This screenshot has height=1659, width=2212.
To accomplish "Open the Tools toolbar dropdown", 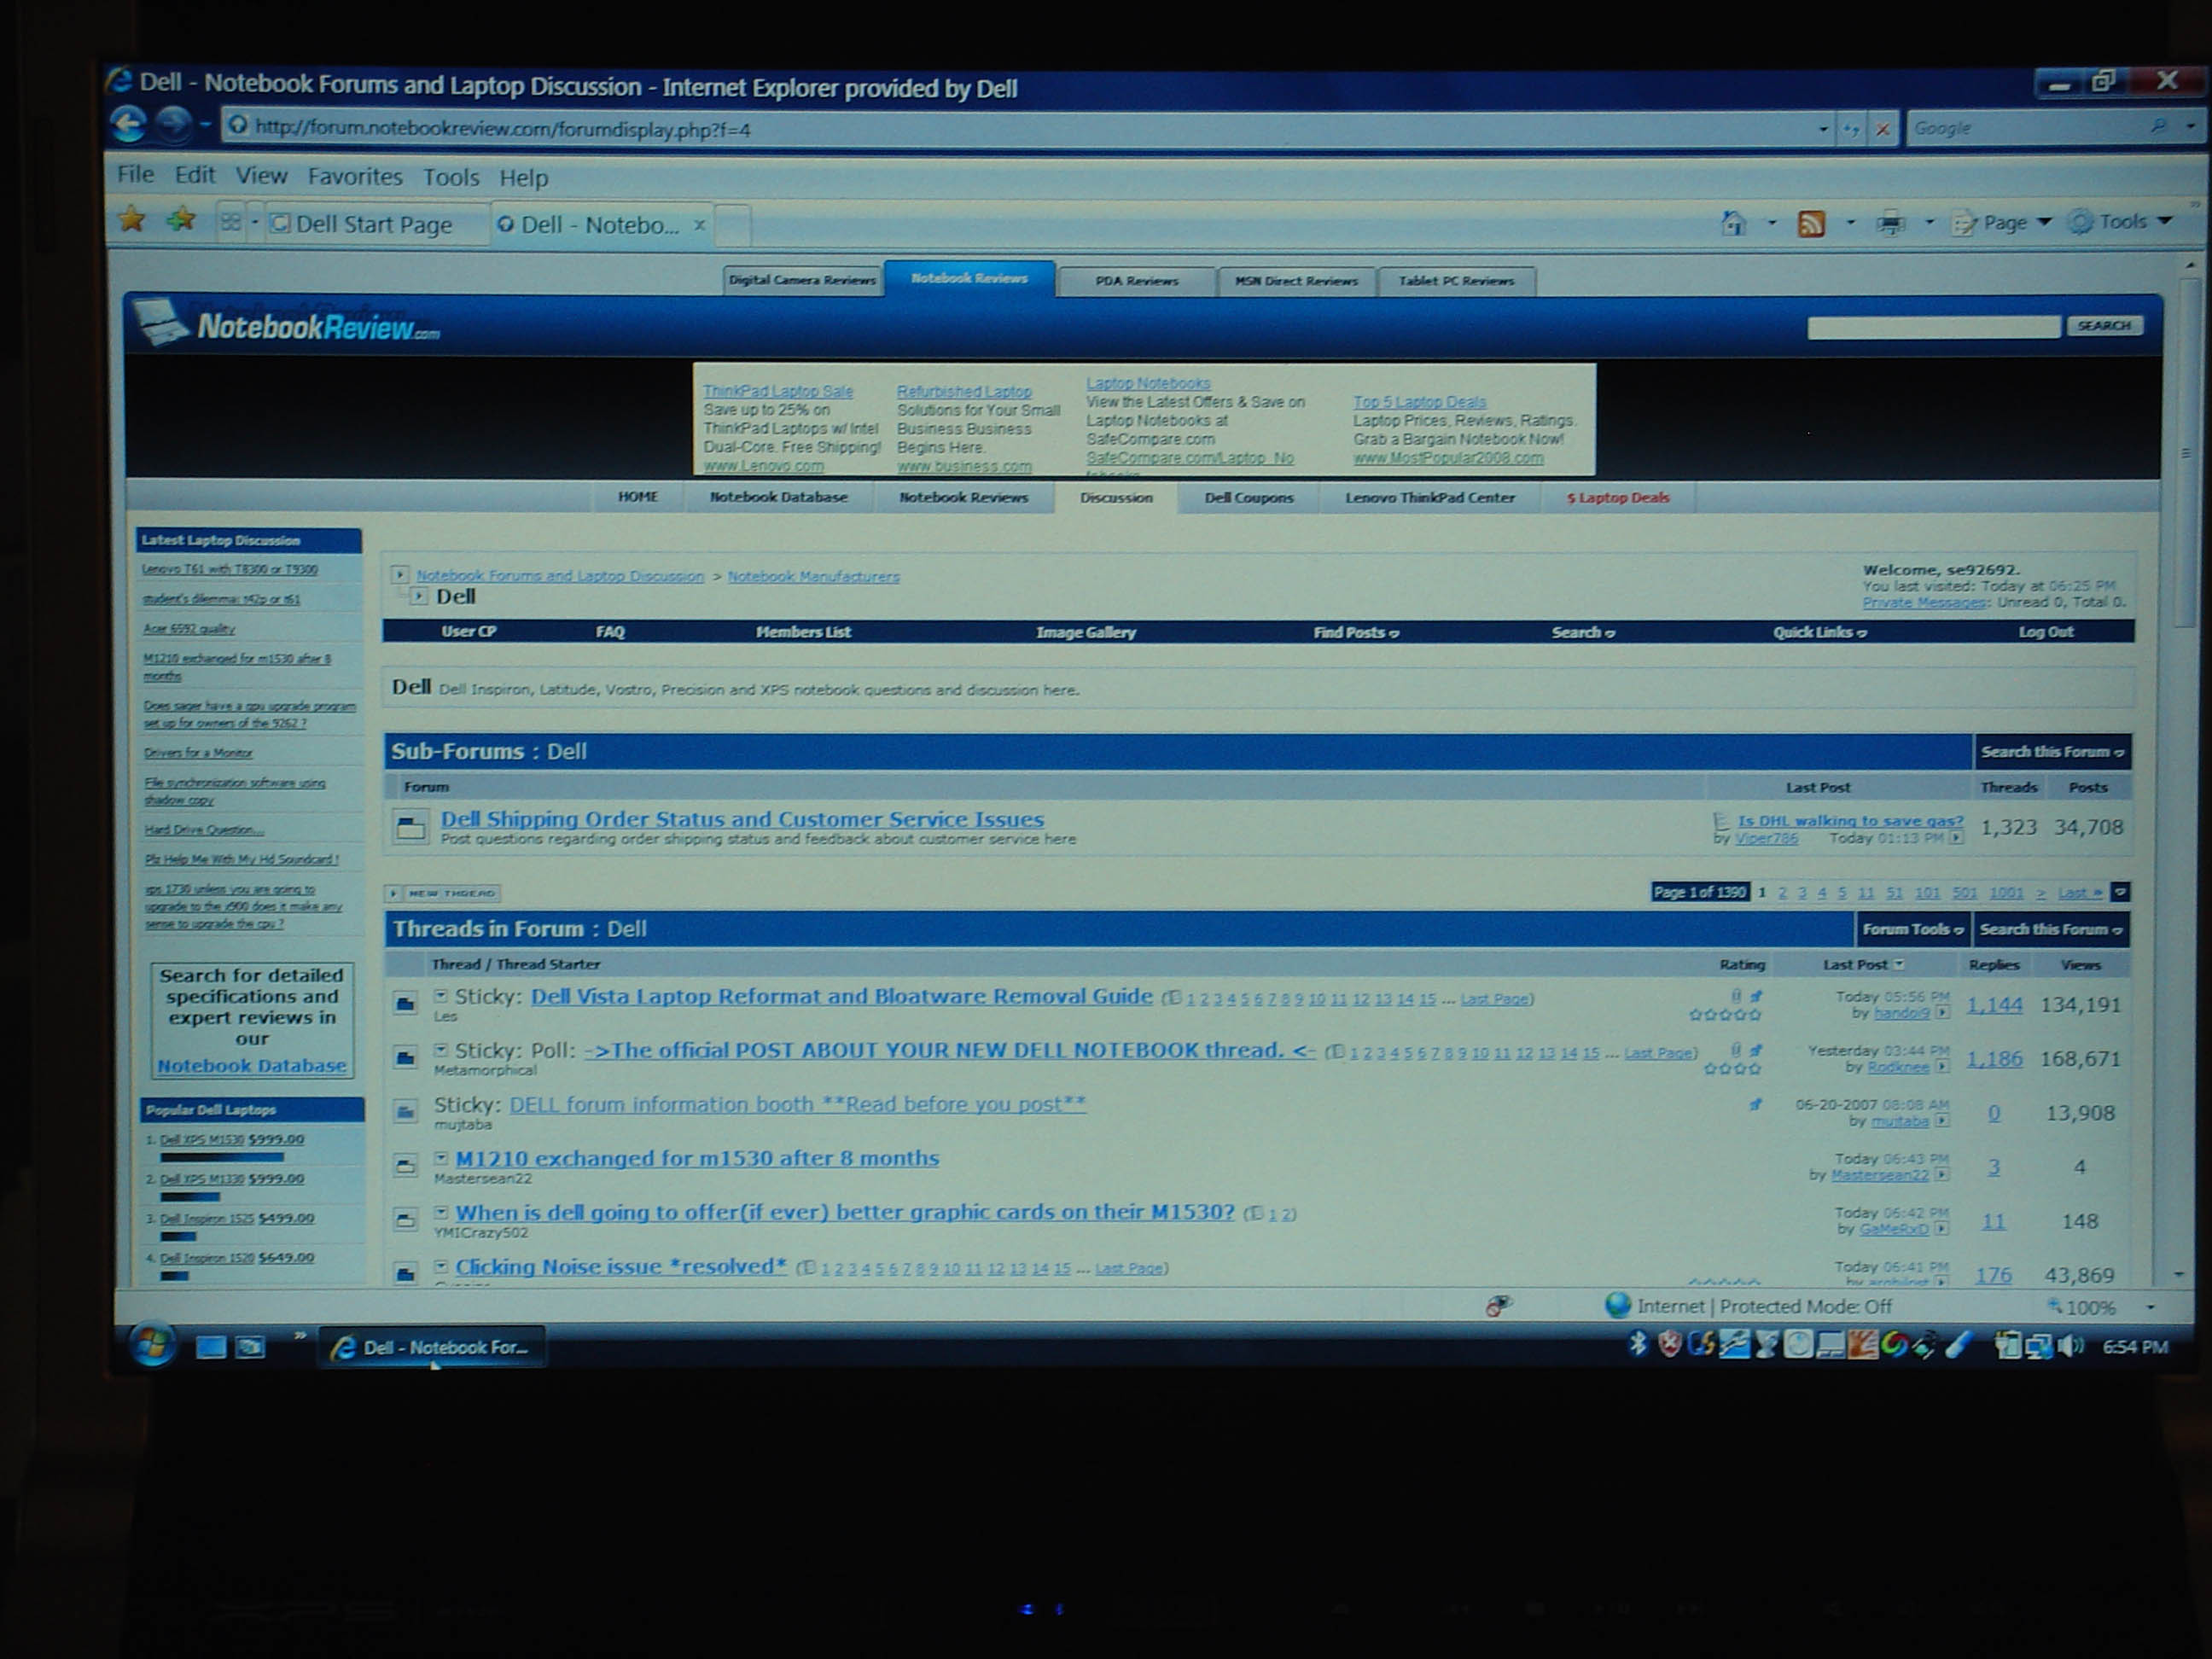I will pos(2120,222).
